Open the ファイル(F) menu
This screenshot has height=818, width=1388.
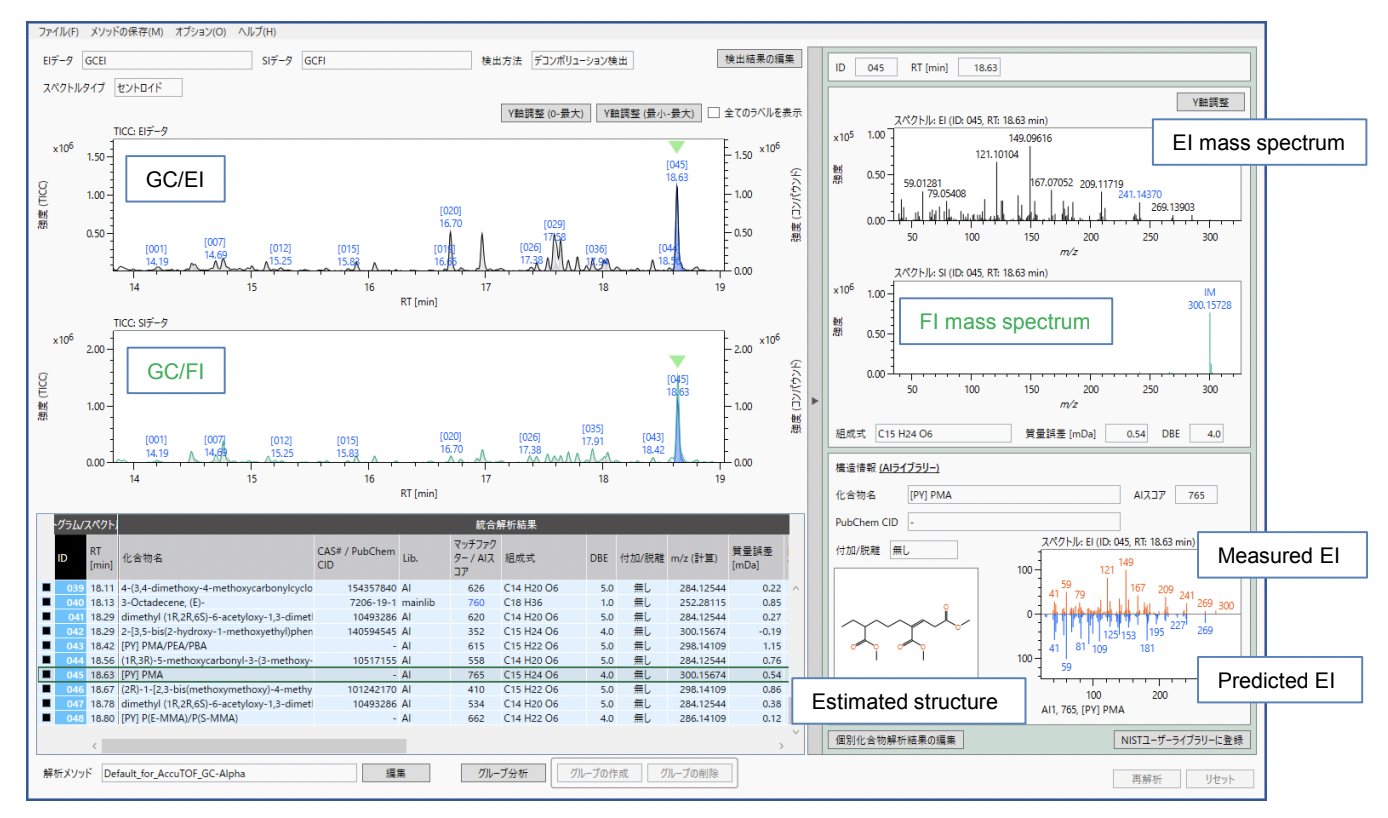tap(59, 32)
